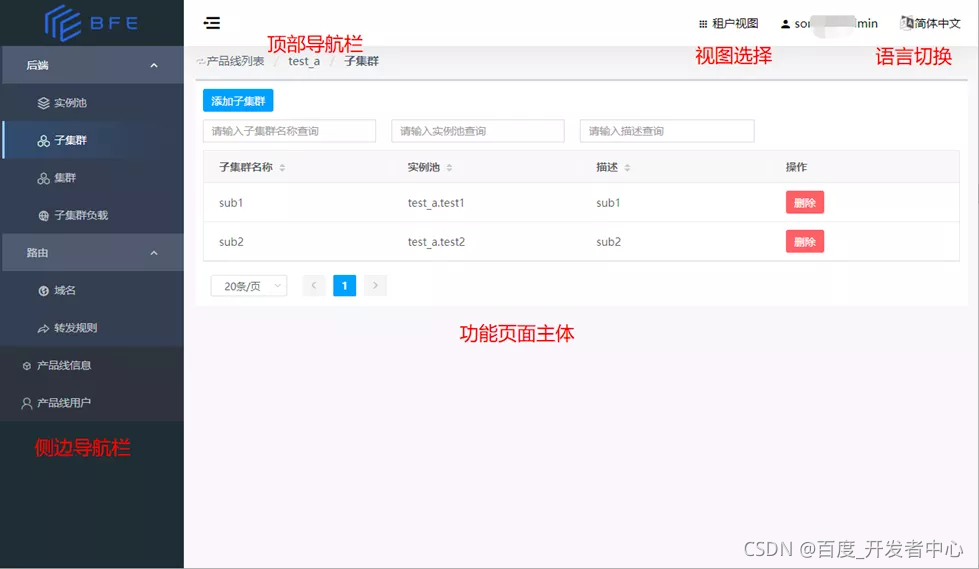Open 转发规则 in the sidebar
The width and height of the screenshot is (979, 569).
pos(92,328)
